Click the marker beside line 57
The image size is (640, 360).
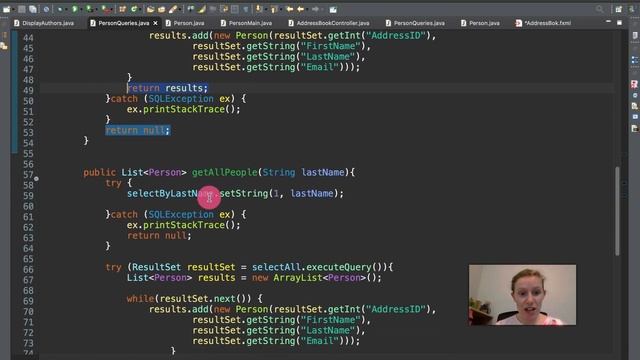pos(36,178)
